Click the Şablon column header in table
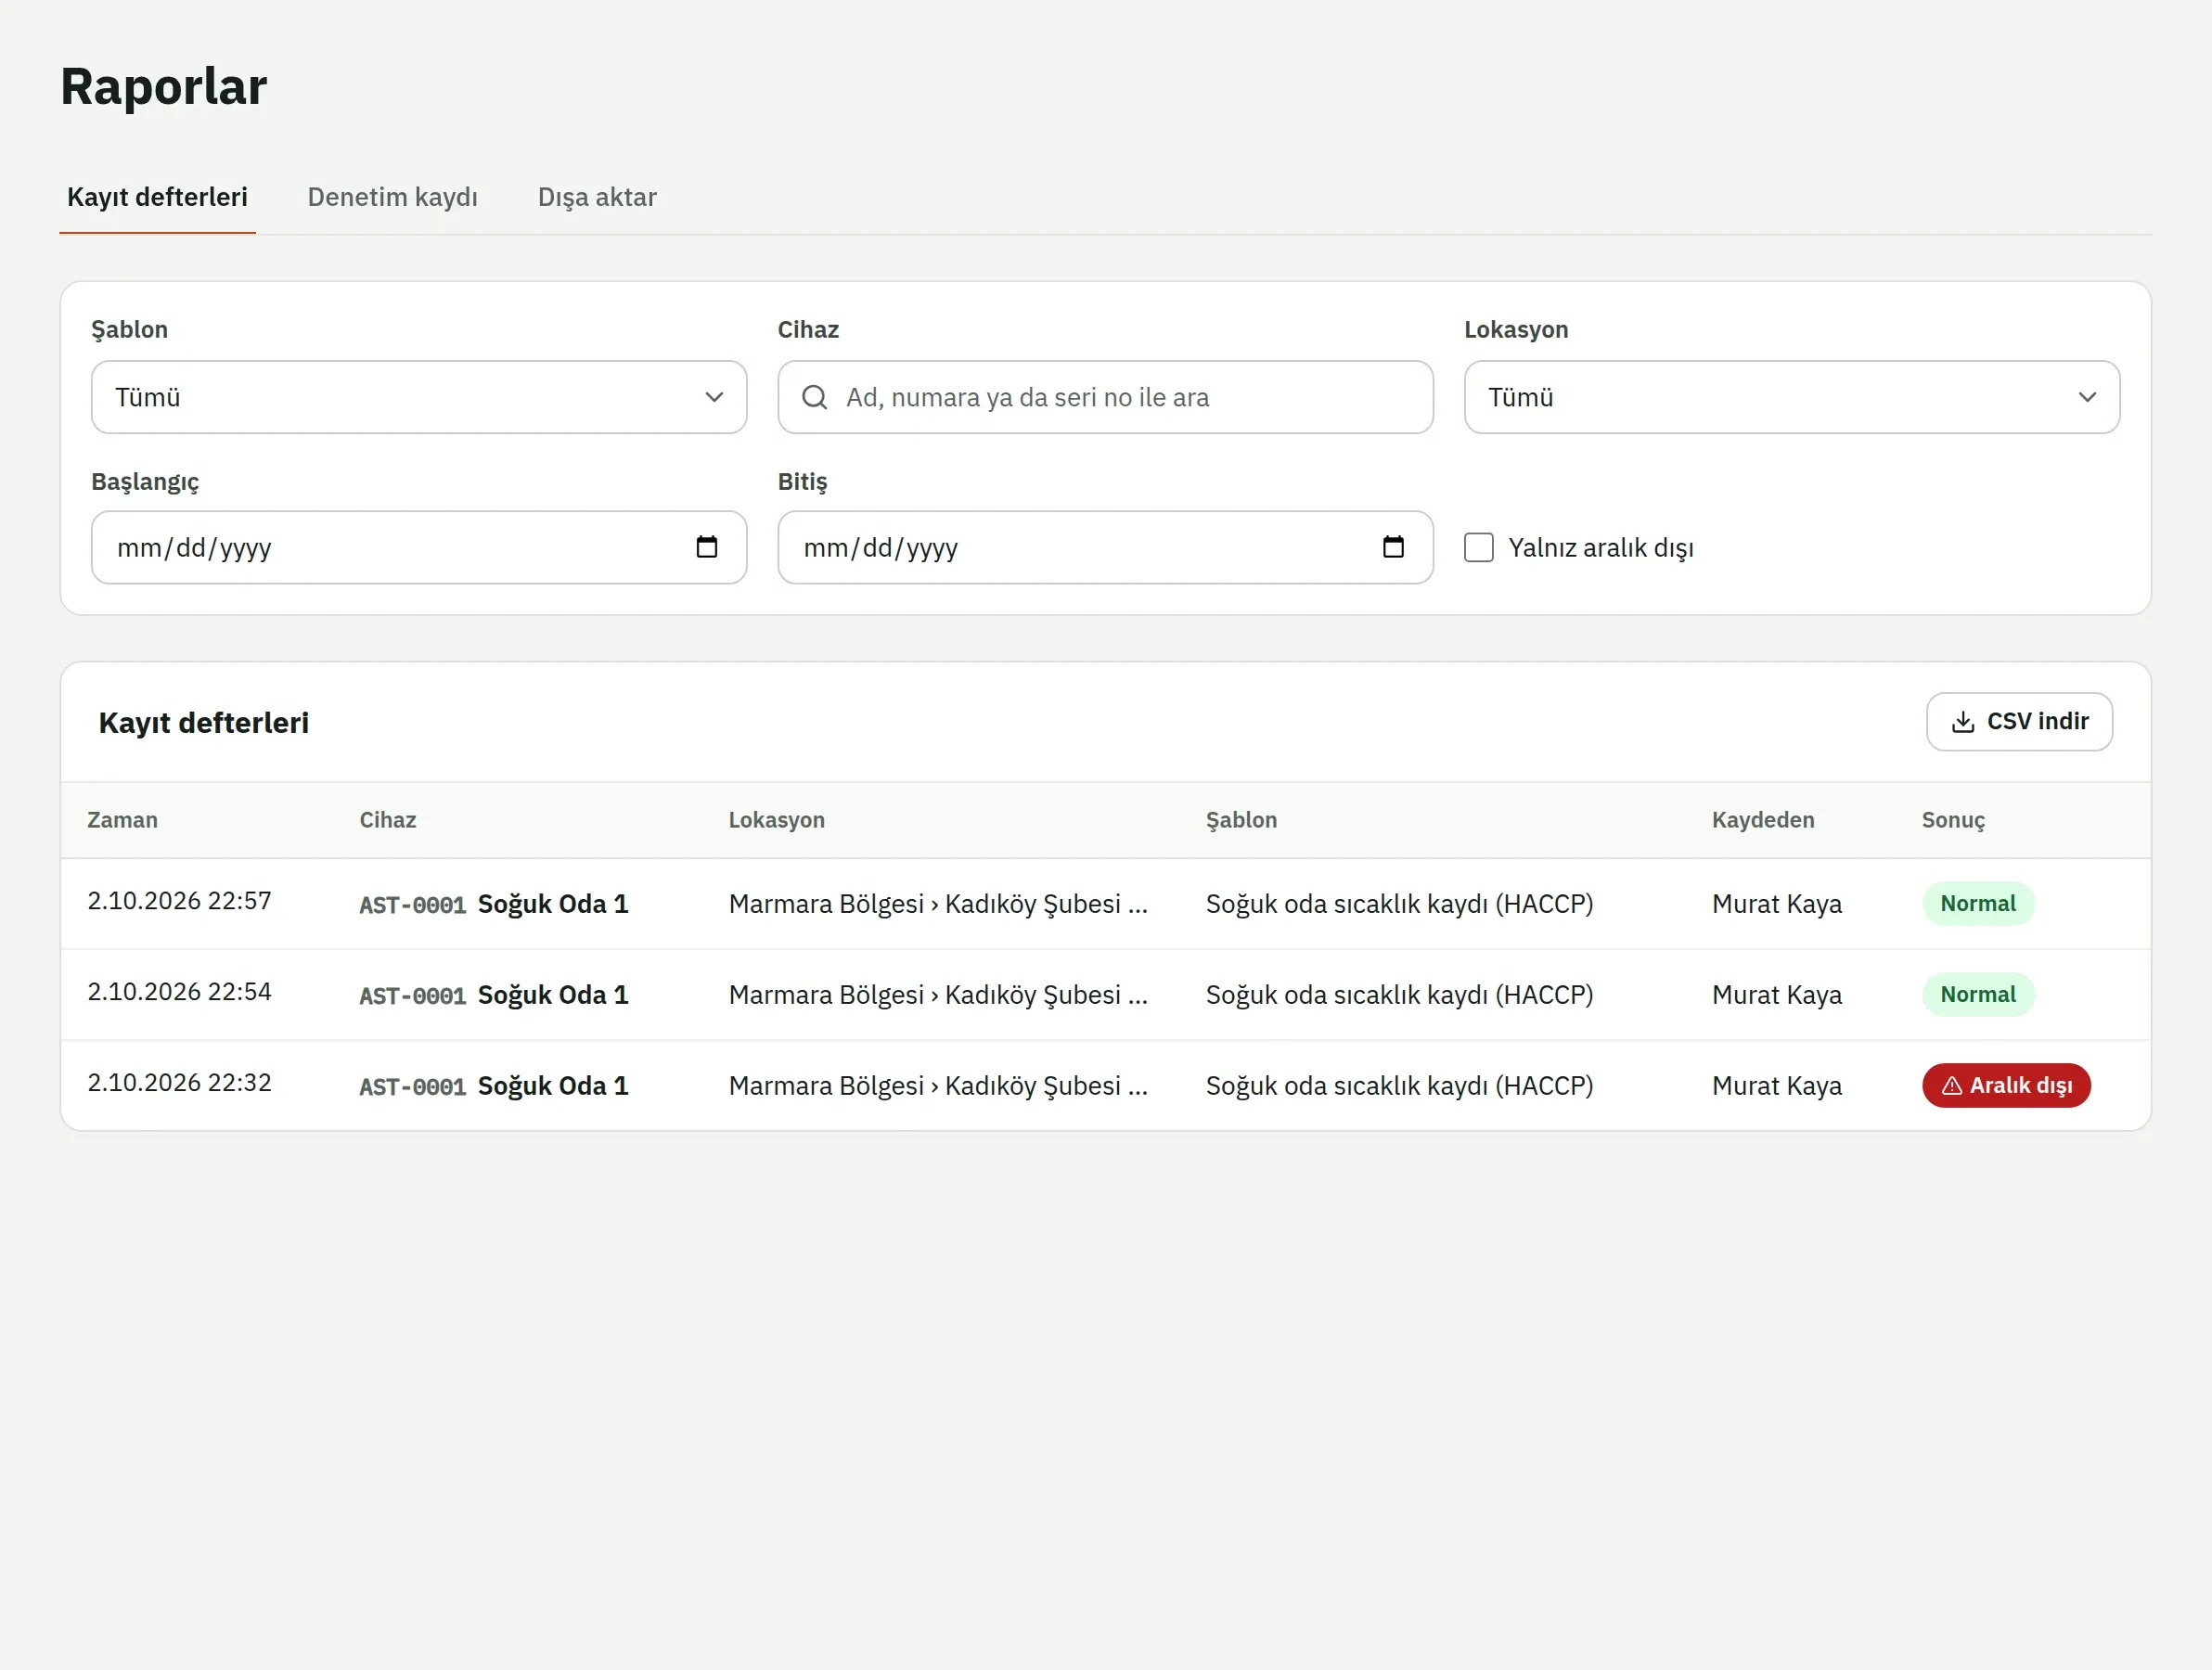Viewport: 2212px width, 1670px height. (x=1241, y=820)
